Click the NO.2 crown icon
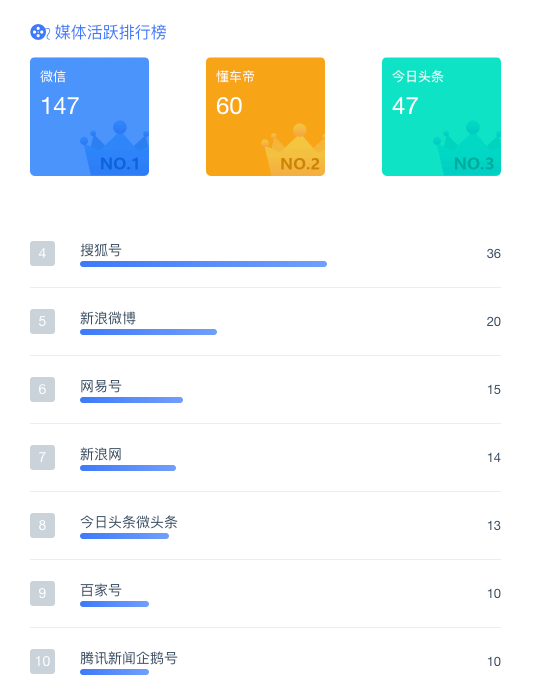Screen dimensions: 542x689 click(x=293, y=149)
